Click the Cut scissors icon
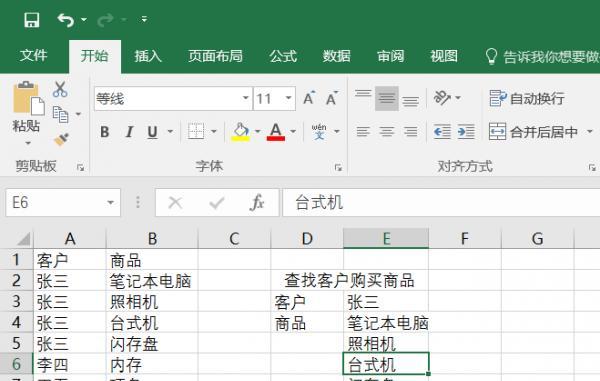 (60, 89)
